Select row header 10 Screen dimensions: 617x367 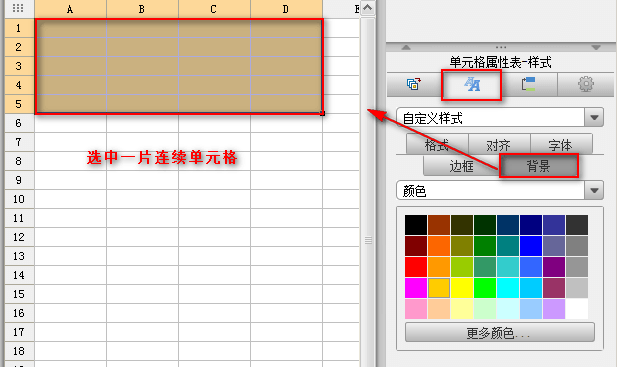coord(19,199)
